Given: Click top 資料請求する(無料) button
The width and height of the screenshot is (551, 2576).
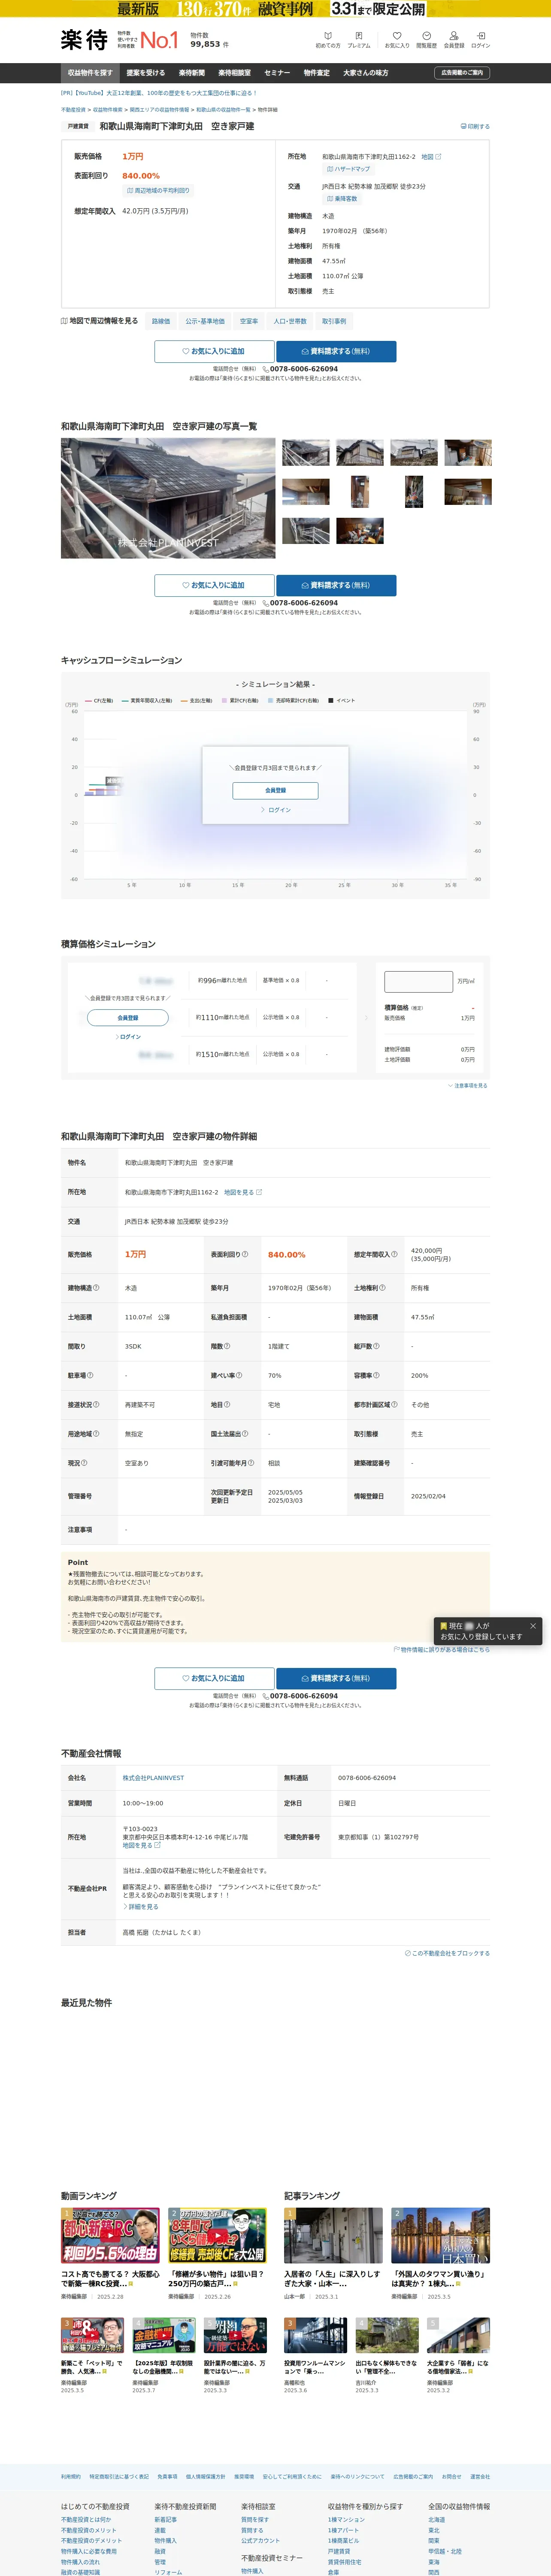Looking at the screenshot, I should [336, 351].
